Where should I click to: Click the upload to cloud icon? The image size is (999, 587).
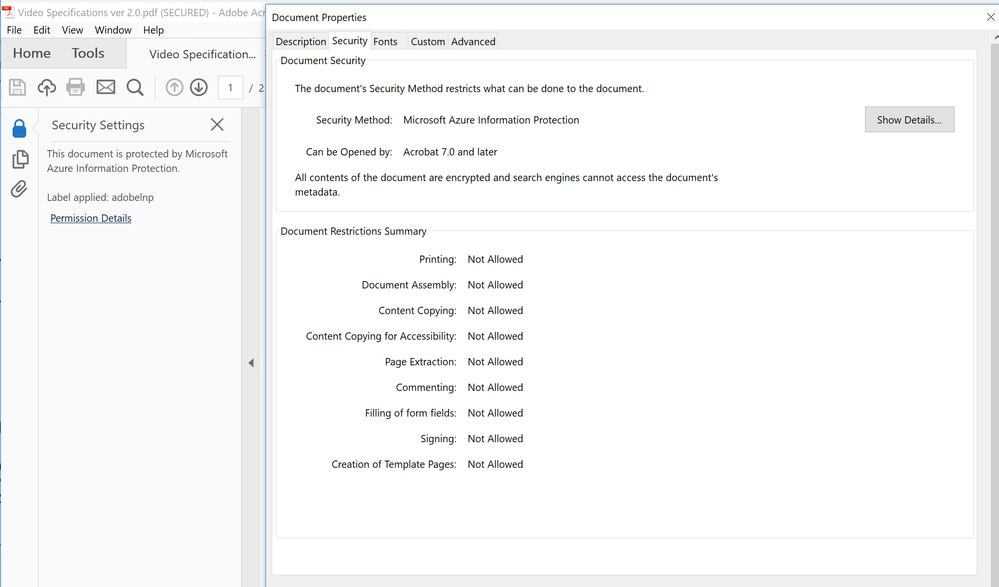(47, 87)
